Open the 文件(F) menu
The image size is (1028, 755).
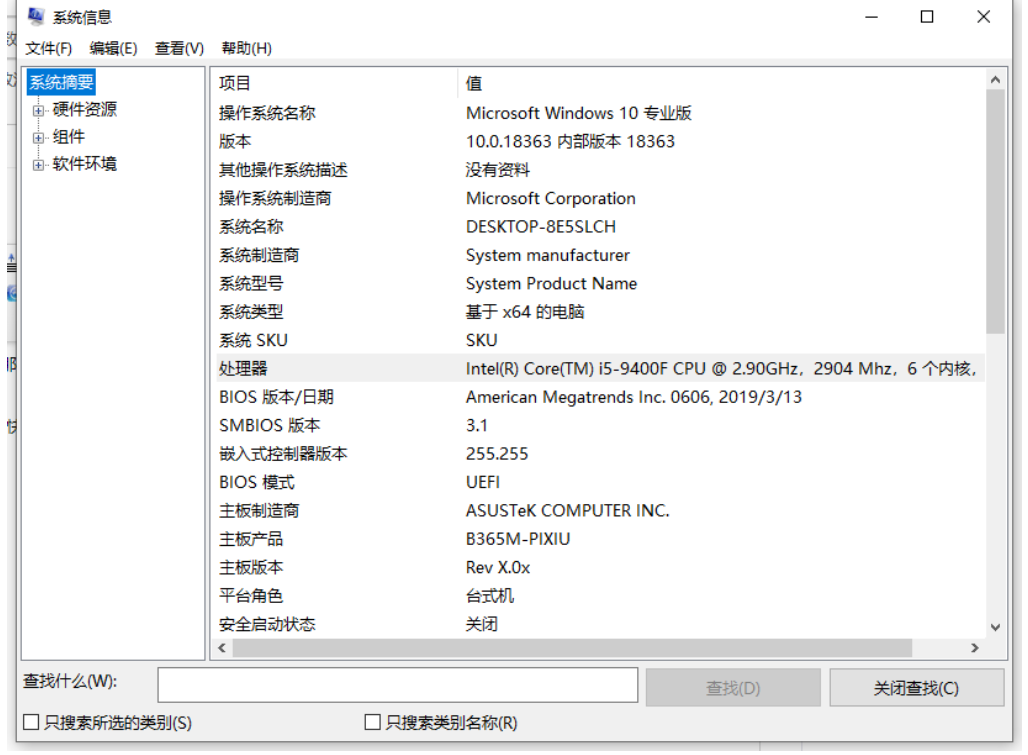tap(48, 48)
